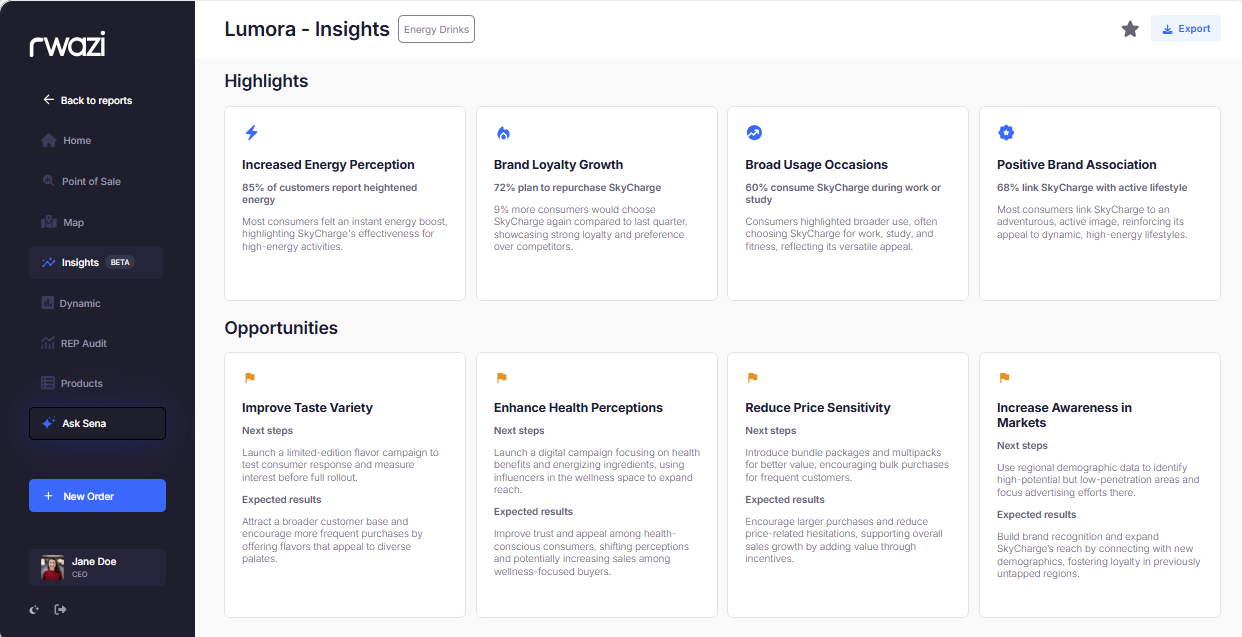Open Jane Doe profile avatar
This screenshot has width=1242, height=637.
pos(52,567)
